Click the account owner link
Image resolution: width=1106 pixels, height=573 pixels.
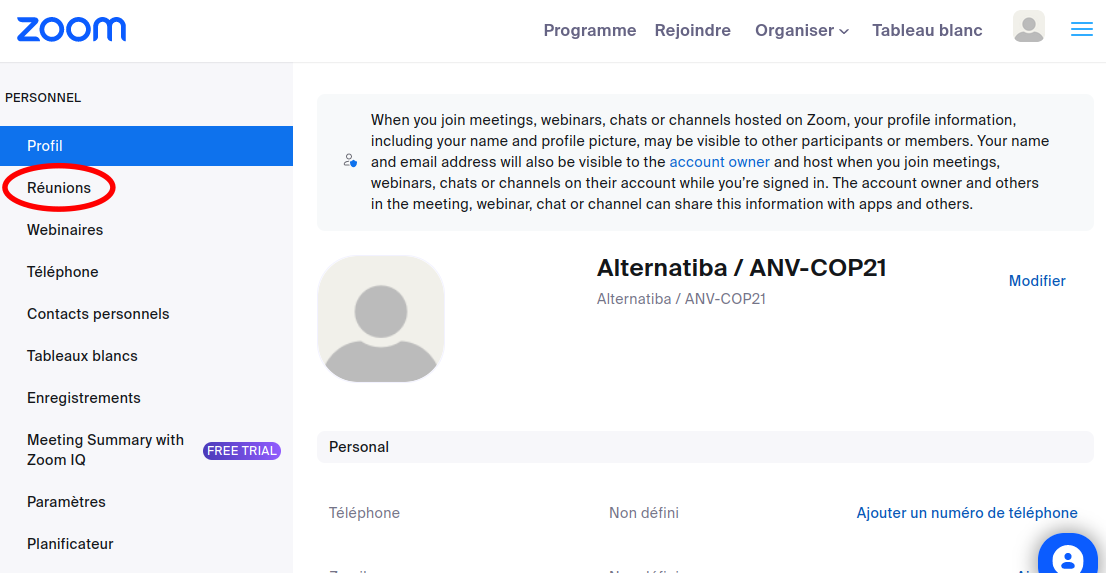pos(719,162)
